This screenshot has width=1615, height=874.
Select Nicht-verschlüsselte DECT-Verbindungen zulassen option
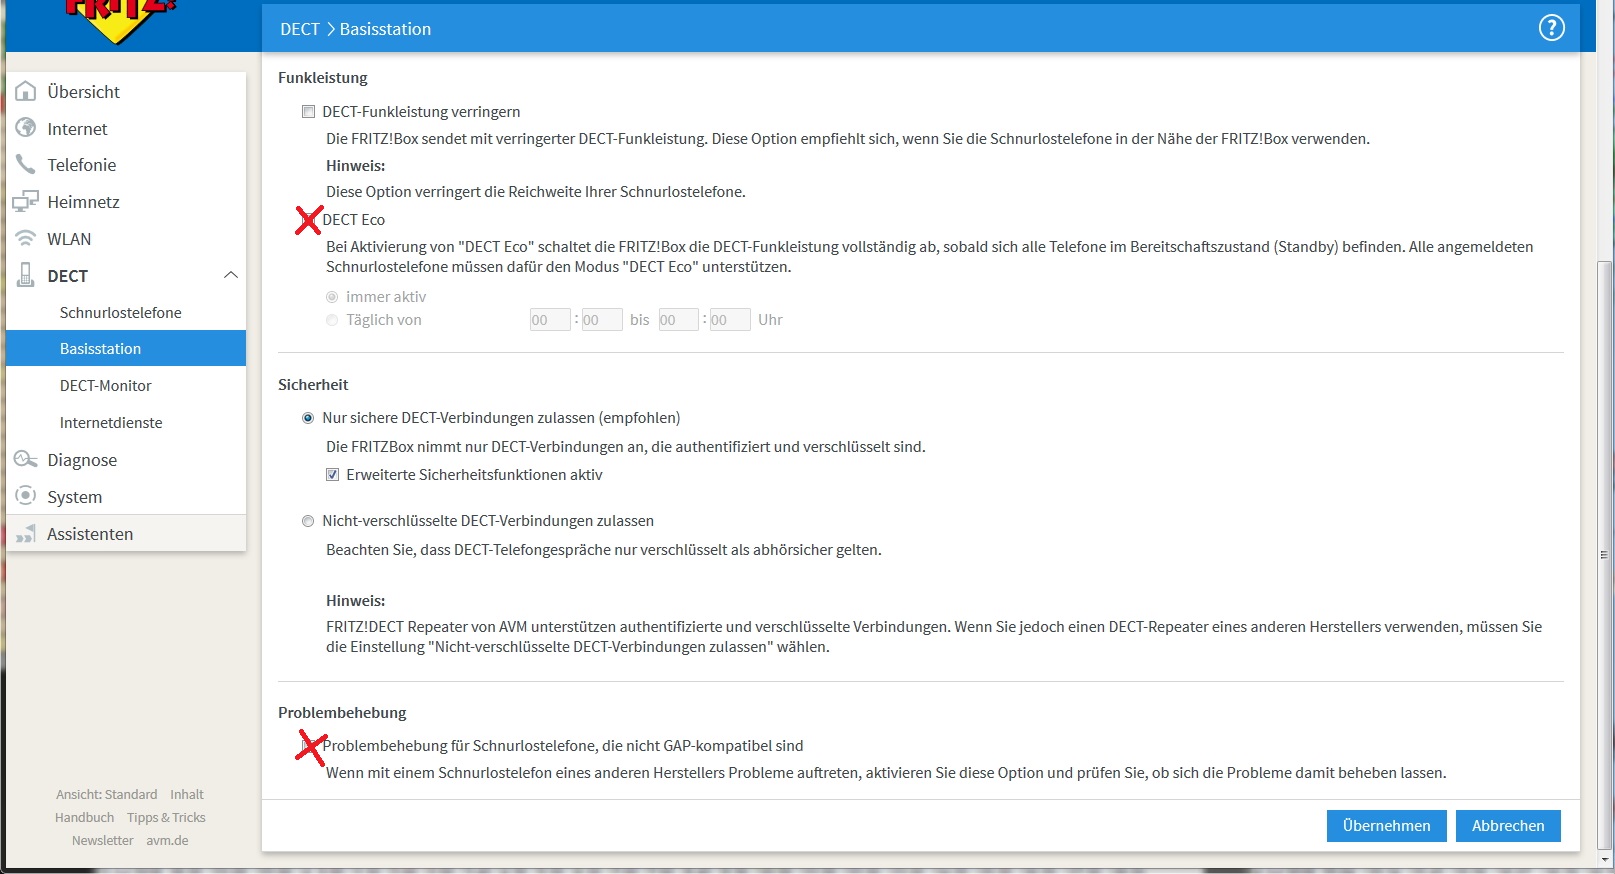308,521
